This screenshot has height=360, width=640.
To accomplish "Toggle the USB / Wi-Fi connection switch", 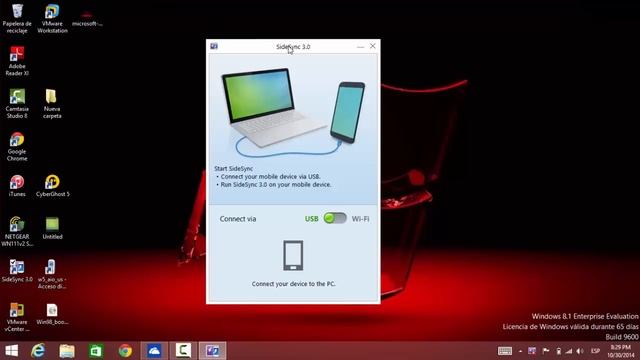I will click(x=335, y=218).
